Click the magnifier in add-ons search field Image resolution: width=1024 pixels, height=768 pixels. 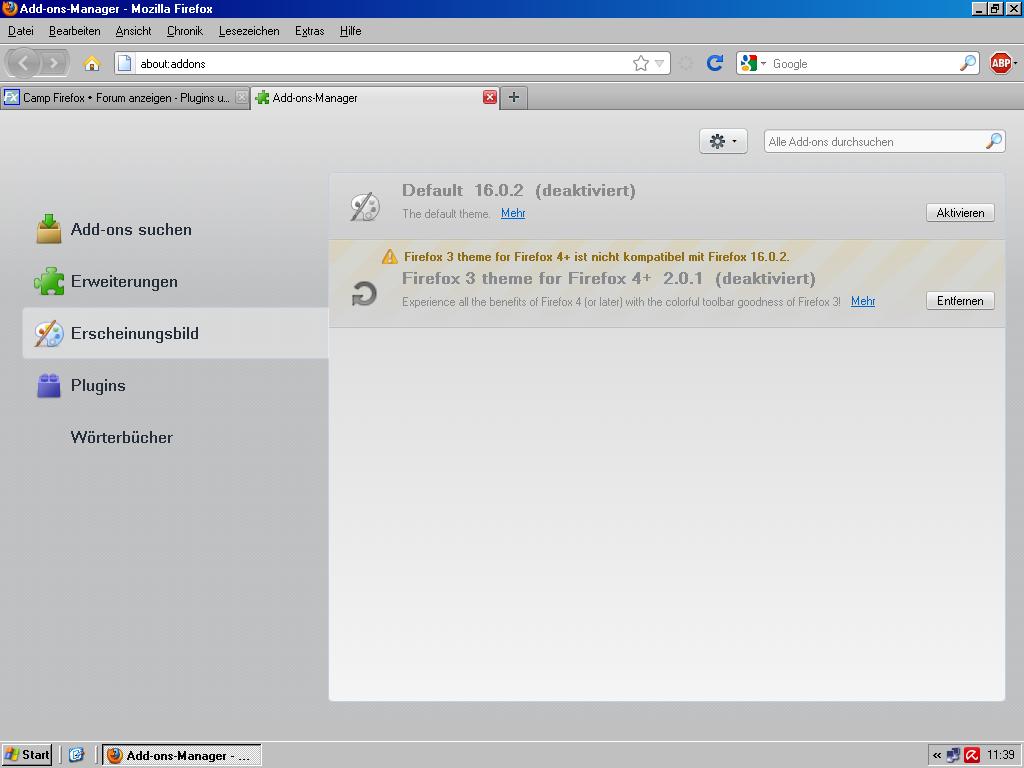click(x=993, y=141)
